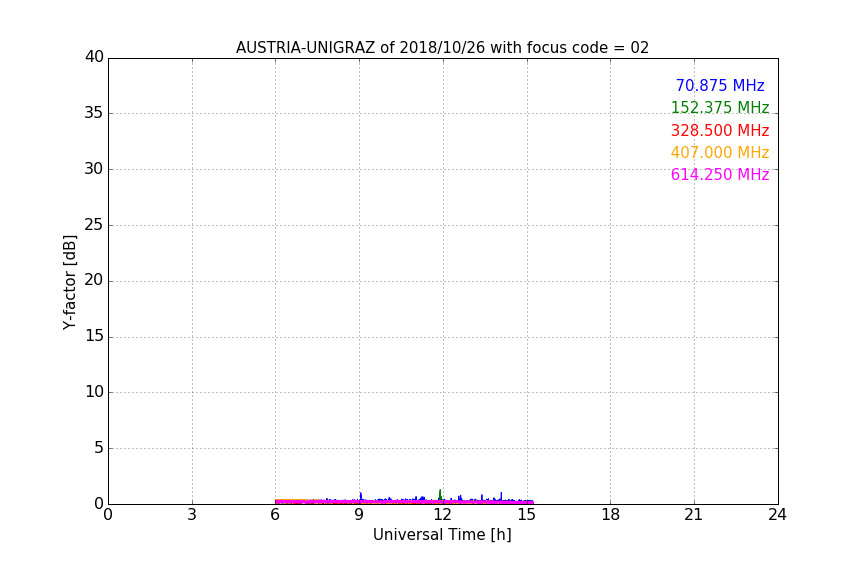Click the plot title AUSTRIA-UNIGRAZ of 2018/10/26
Image resolution: width=864 pixels, height=576 pixels.
click(x=442, y=48)
